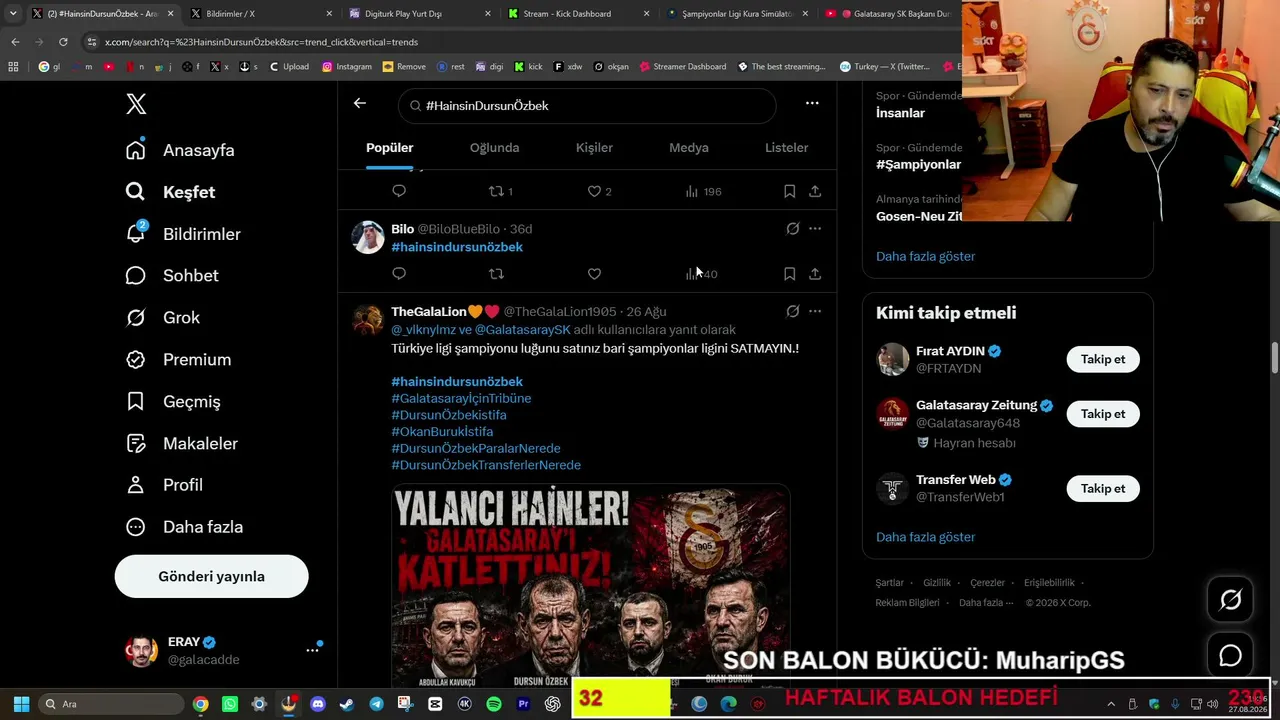This screenshot has height=720, width=1280.
Task: Click the Windows Start button
Action: click(21, 704)
